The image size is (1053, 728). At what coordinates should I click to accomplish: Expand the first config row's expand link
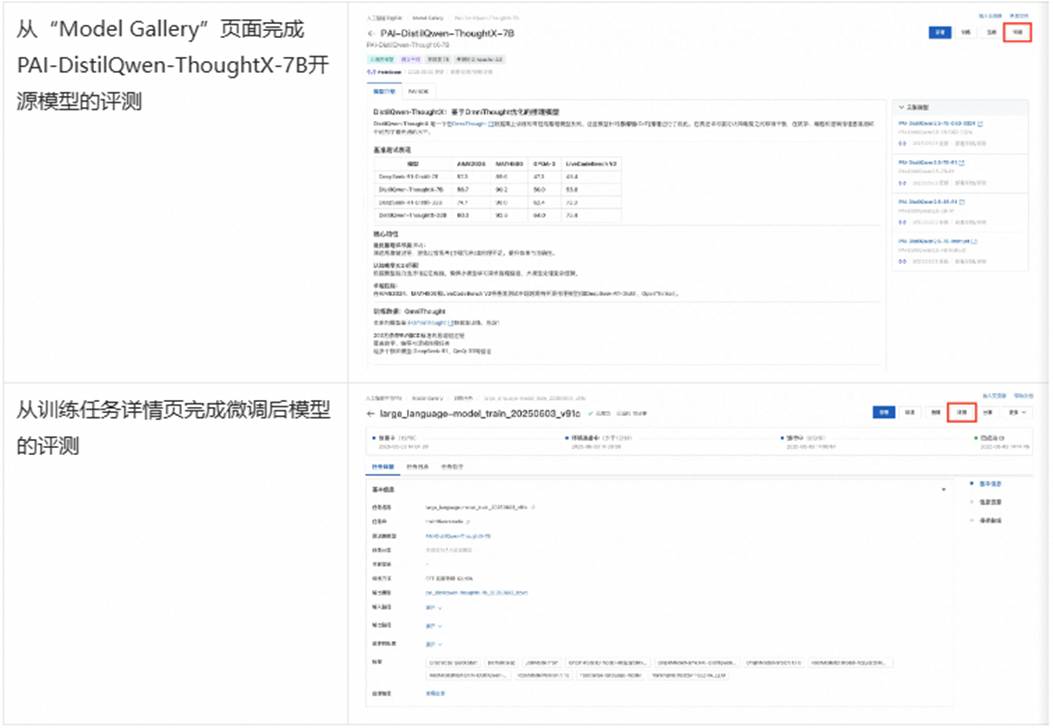coord(433,608)
